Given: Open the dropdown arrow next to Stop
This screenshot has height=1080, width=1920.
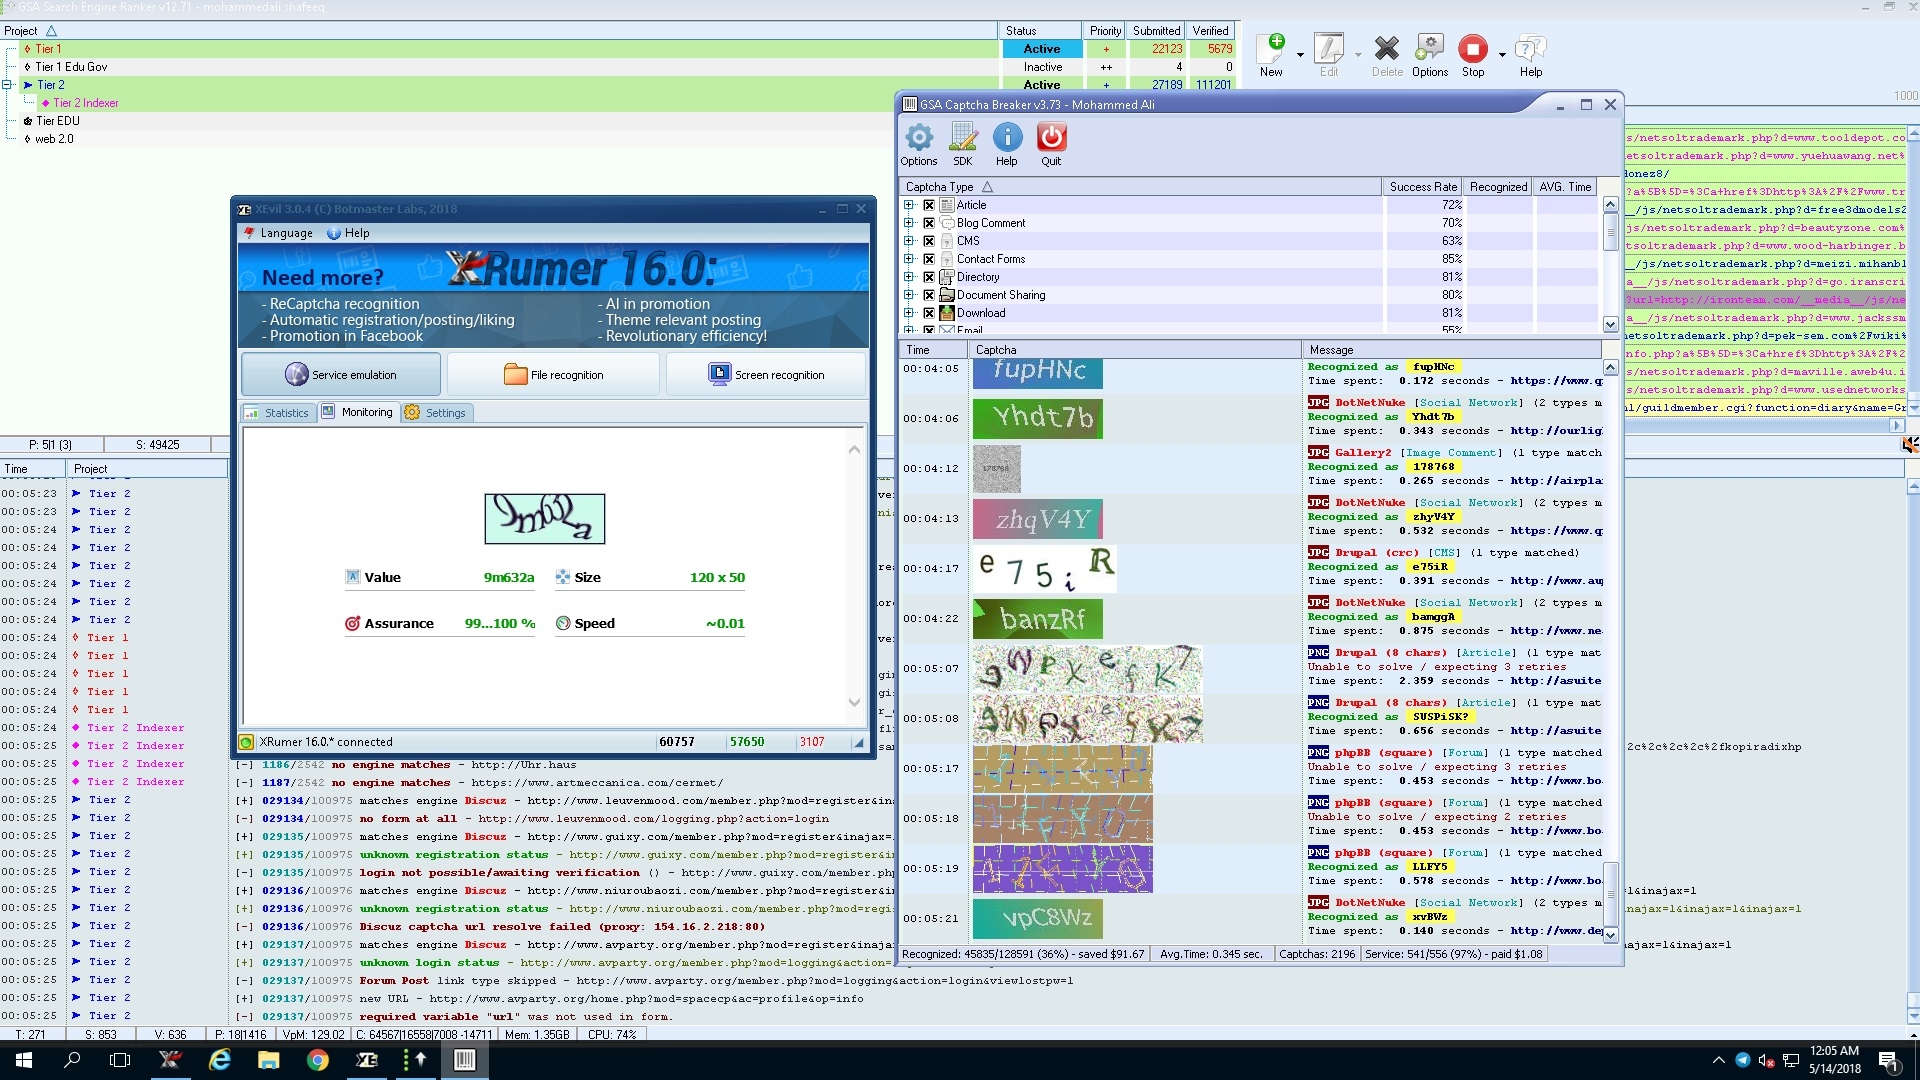Looking at the screenshot, I should (x=1502, y=55).
